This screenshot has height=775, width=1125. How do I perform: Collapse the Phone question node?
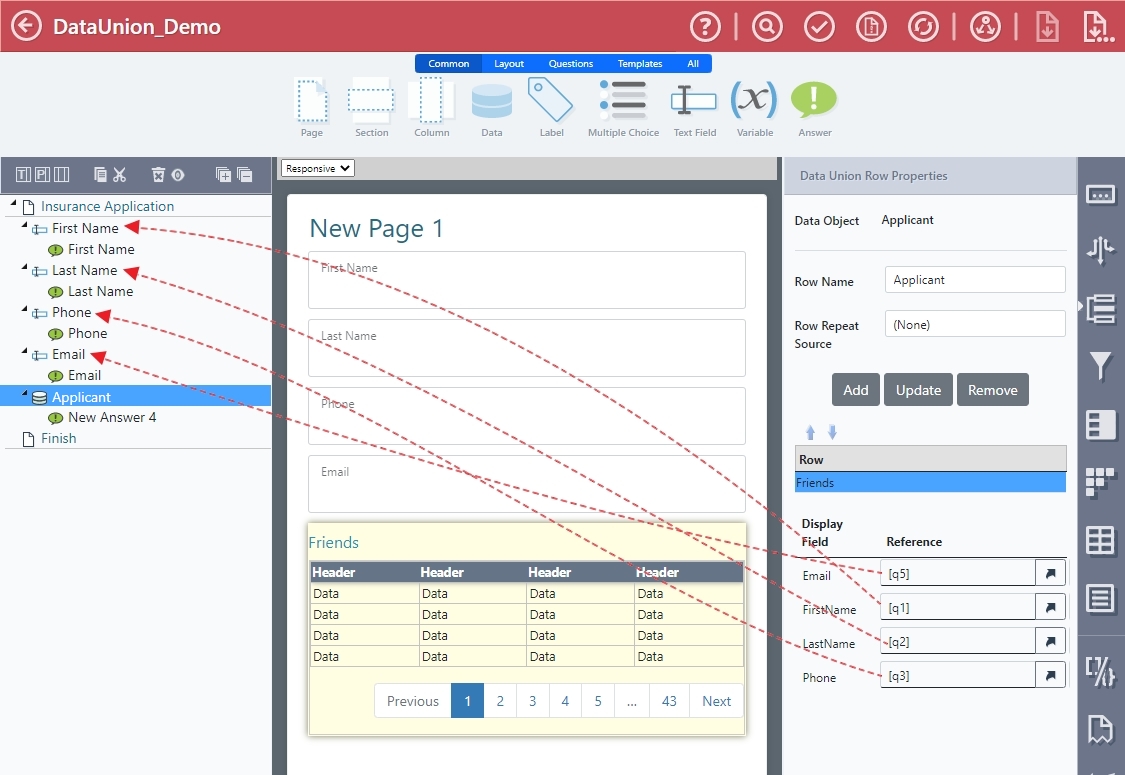point(24,310)
